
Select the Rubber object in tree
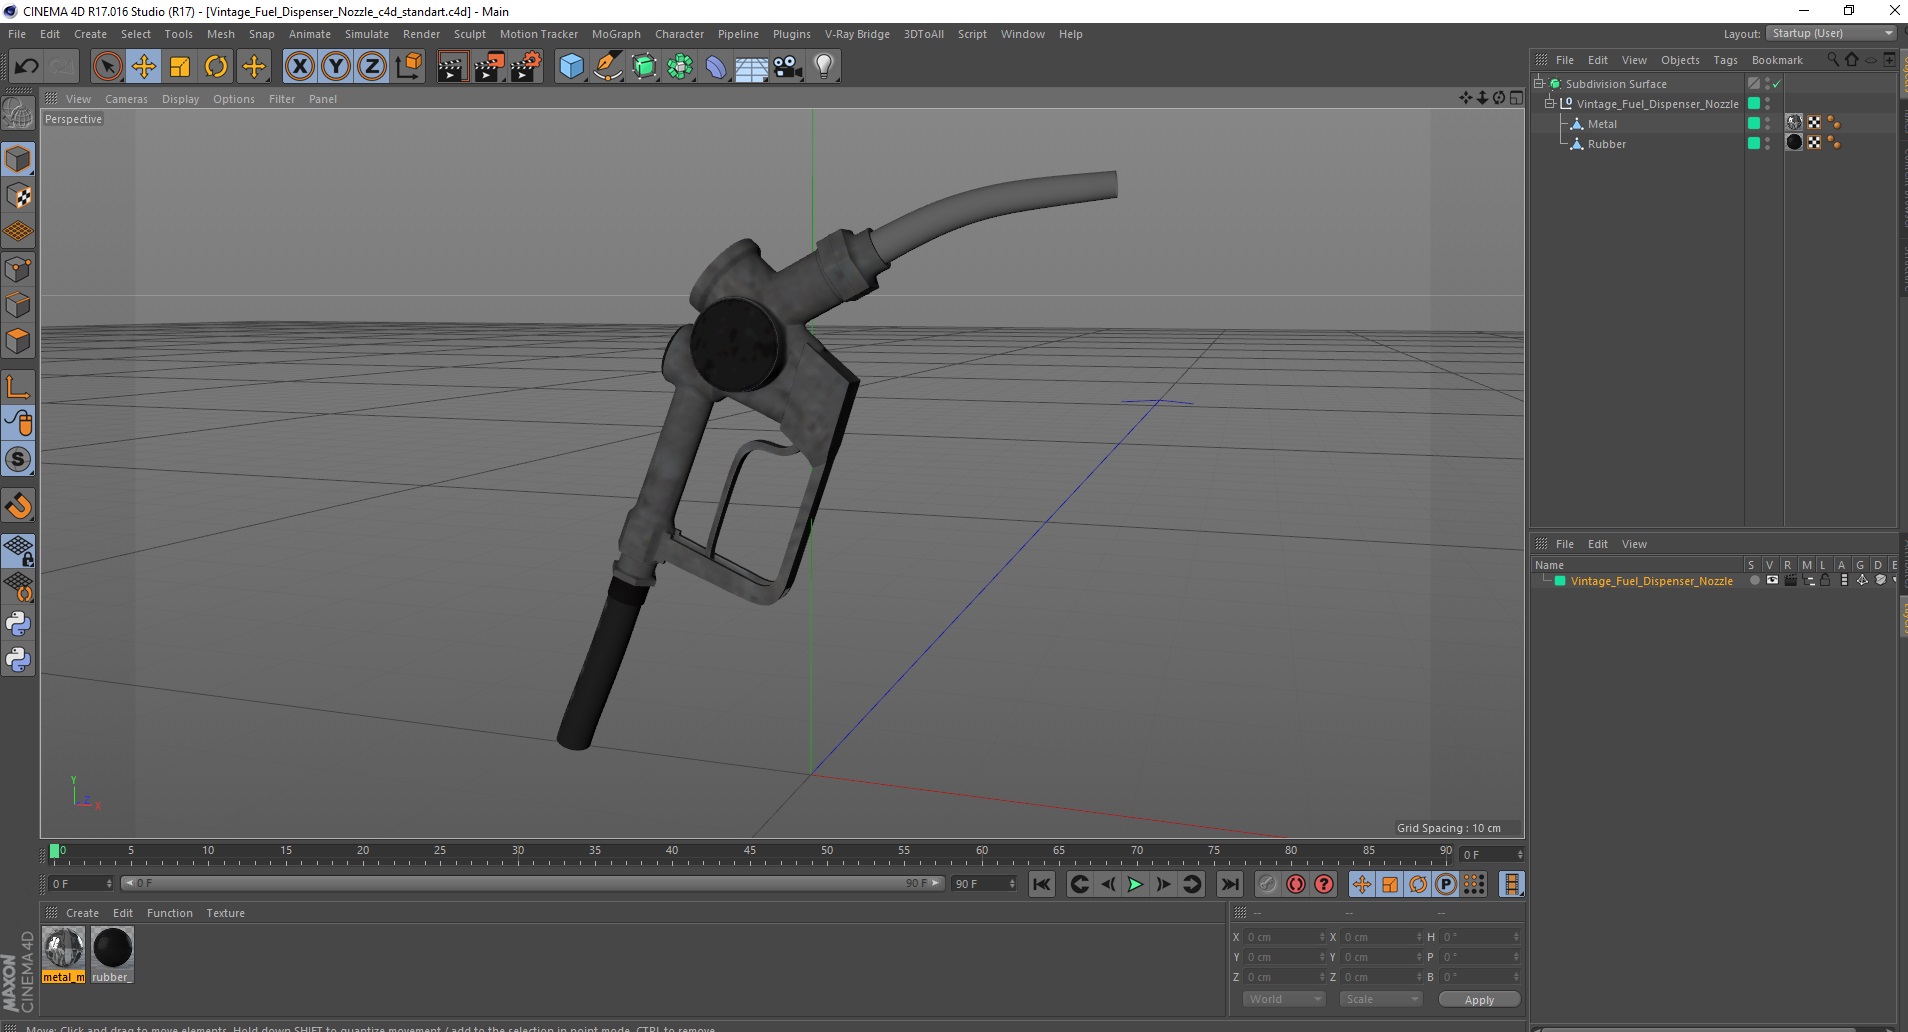click(1607, 144)
